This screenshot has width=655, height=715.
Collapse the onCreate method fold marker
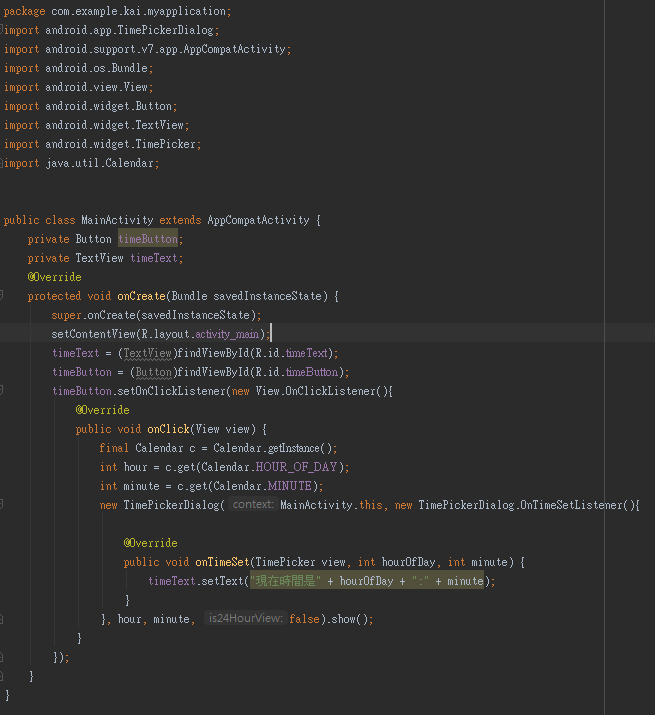click(1, 295)
